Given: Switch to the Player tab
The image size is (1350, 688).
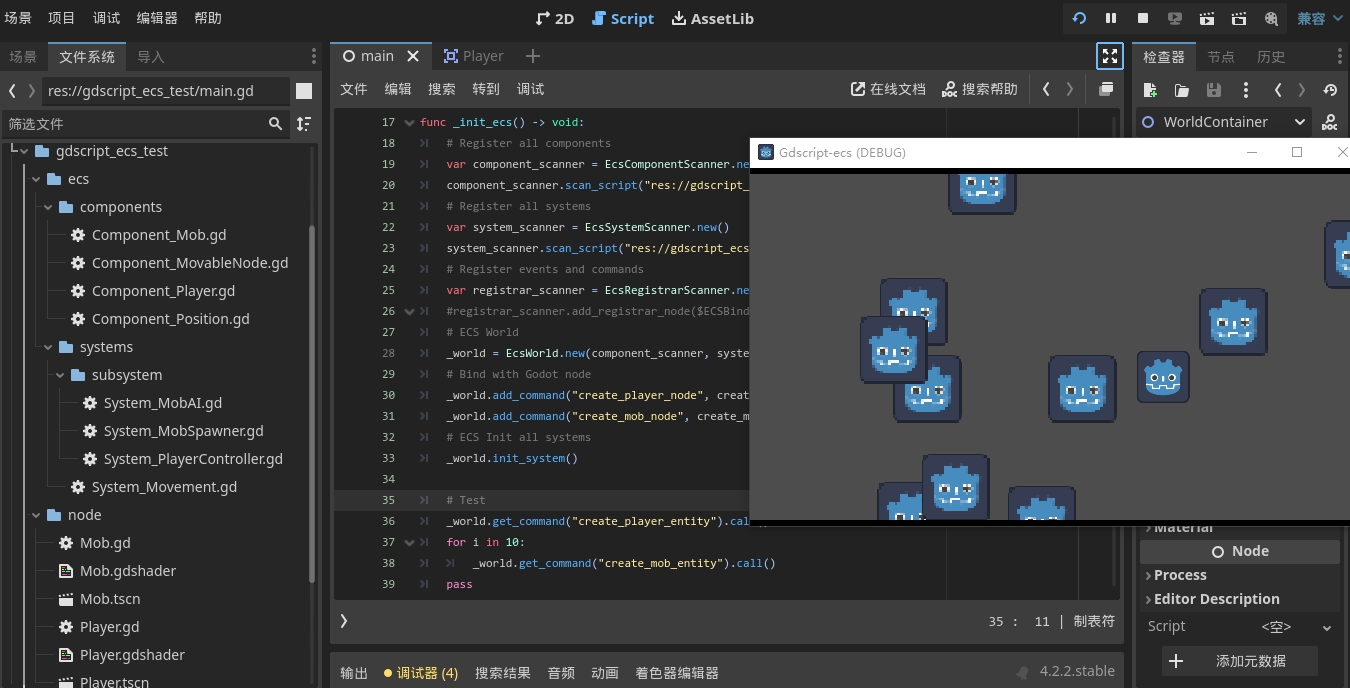Looking at the screenshot, I should [x=474, y=56].
